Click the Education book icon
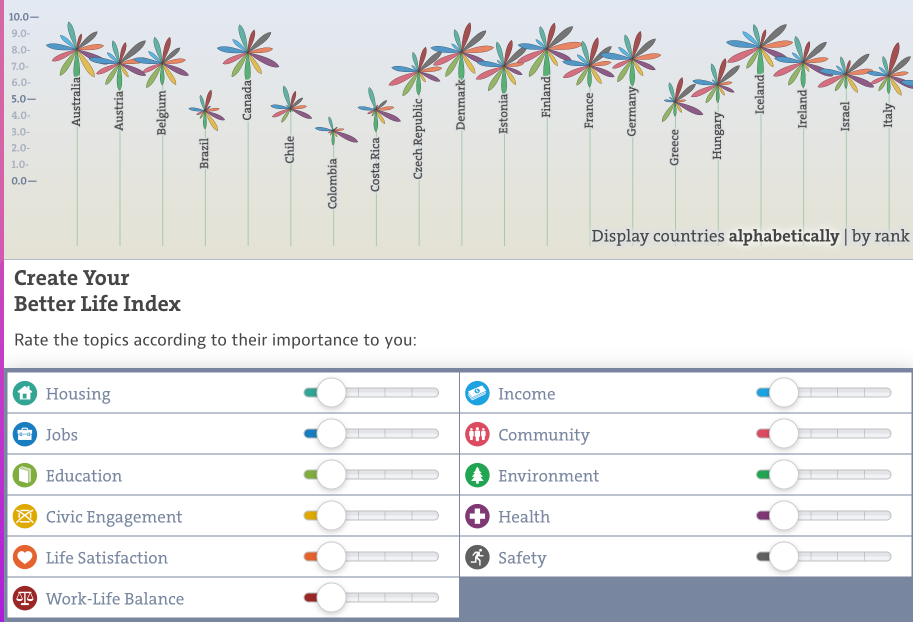Viewport: 913px width, 622px height. tap(25, 475)
